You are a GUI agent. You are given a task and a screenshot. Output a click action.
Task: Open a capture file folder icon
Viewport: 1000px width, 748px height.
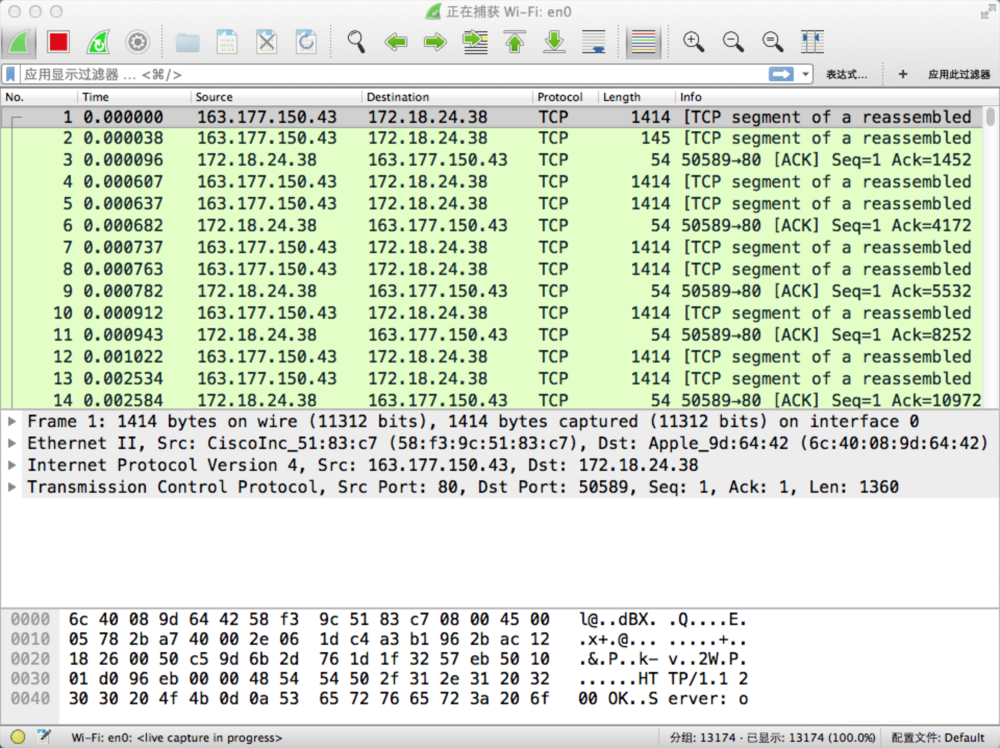click(x=188, y=42)
